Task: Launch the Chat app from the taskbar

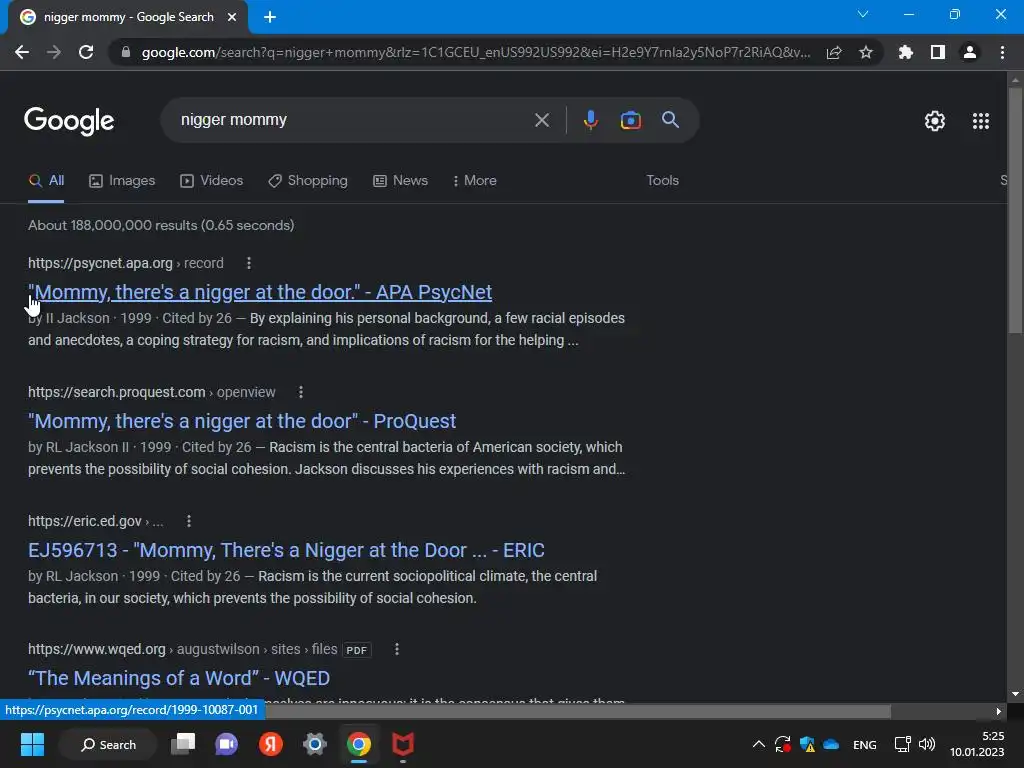Action: (227, 744)
